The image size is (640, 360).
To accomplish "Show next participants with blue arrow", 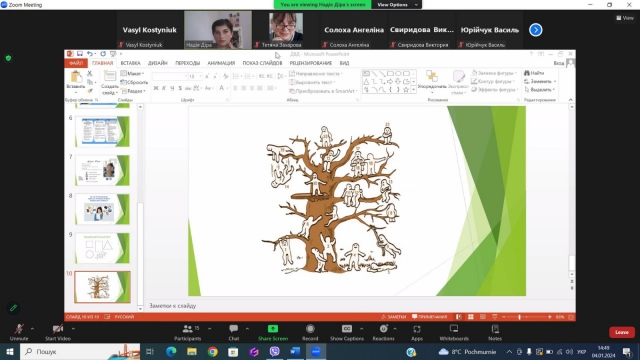I will (536, 30).
